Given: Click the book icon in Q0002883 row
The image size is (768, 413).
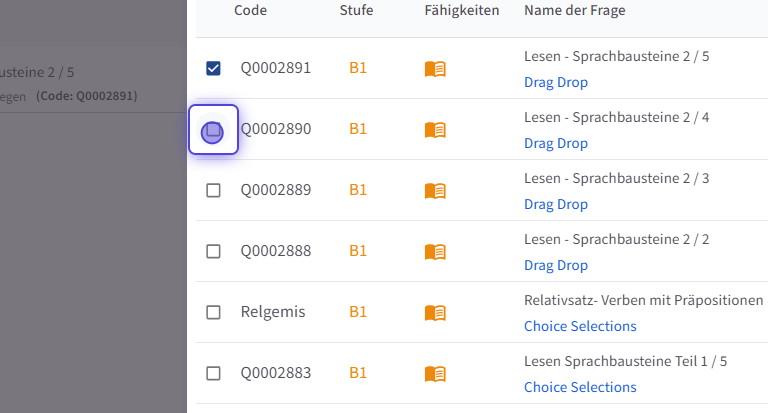Looking at the screenshot, I should pyautogui.click(x=435, y=373).
